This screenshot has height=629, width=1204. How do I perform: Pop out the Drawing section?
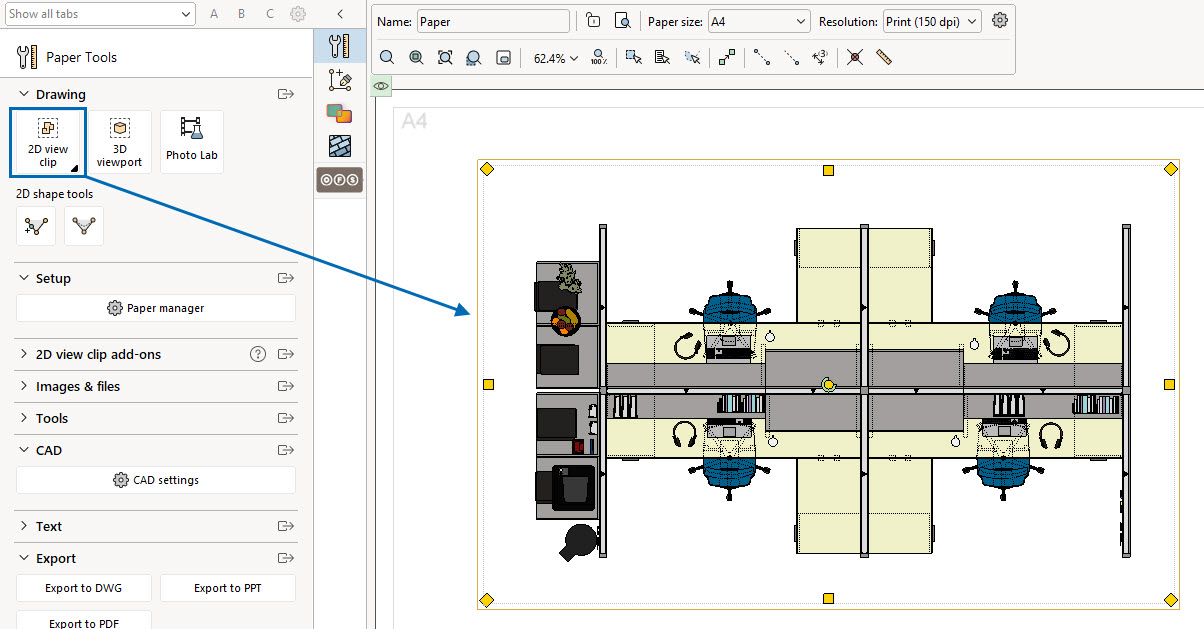coord(286,94)
